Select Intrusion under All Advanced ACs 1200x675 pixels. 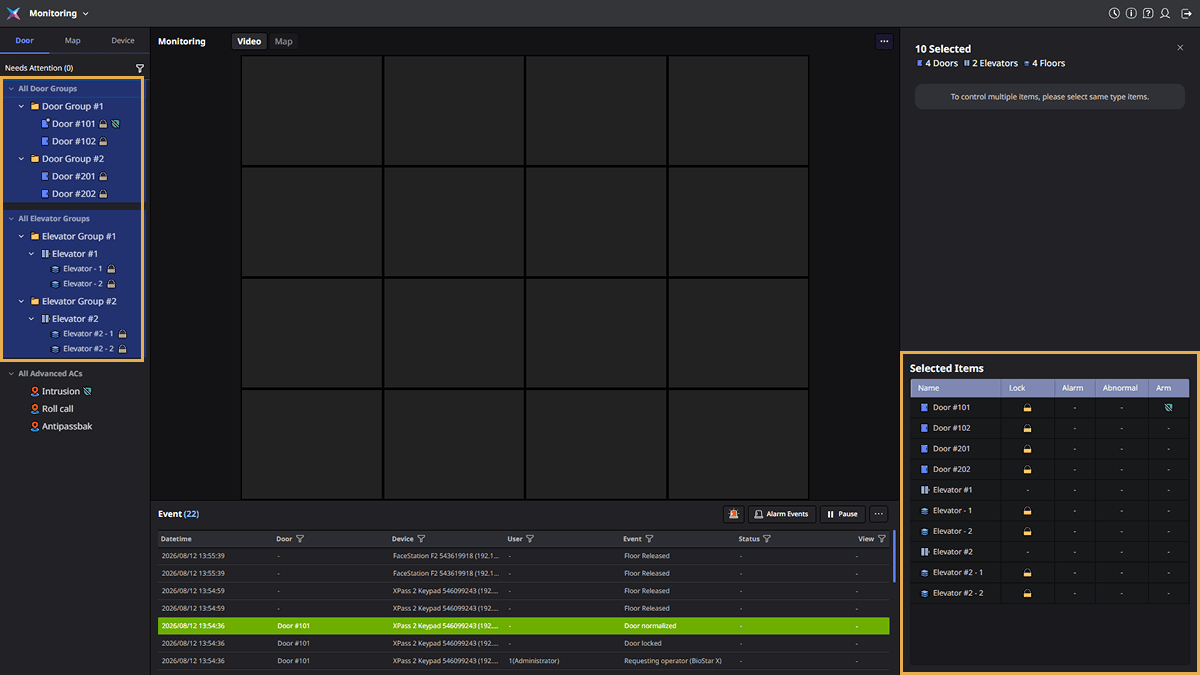pyautogui.click(x=61, y=391)
